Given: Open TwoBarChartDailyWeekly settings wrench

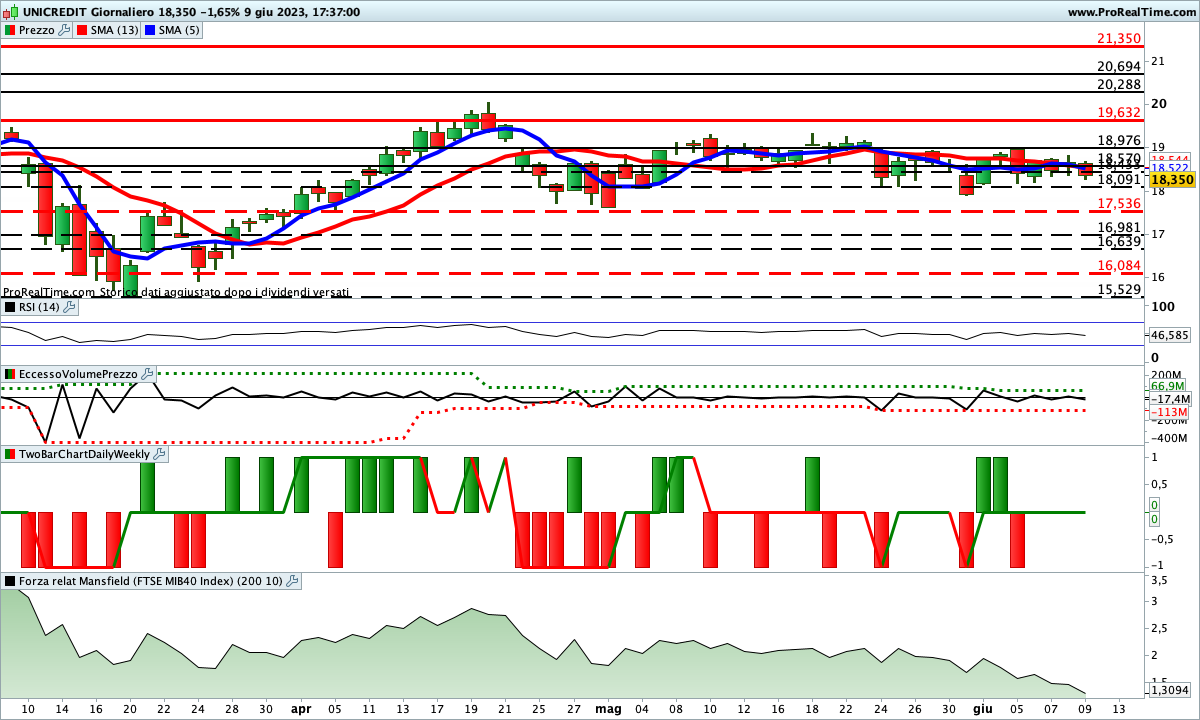Looking at the screenshot, I should click(x=160, y=454).
